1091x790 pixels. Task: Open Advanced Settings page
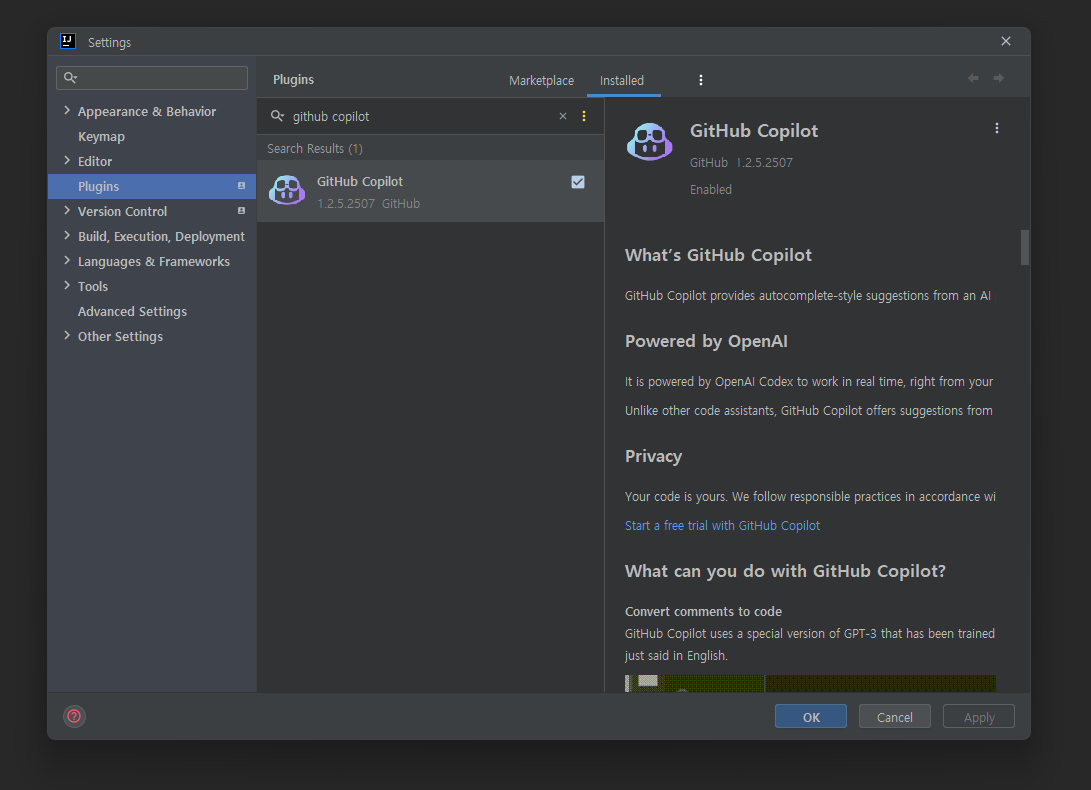pyautogui.click(x=132, y=311)
